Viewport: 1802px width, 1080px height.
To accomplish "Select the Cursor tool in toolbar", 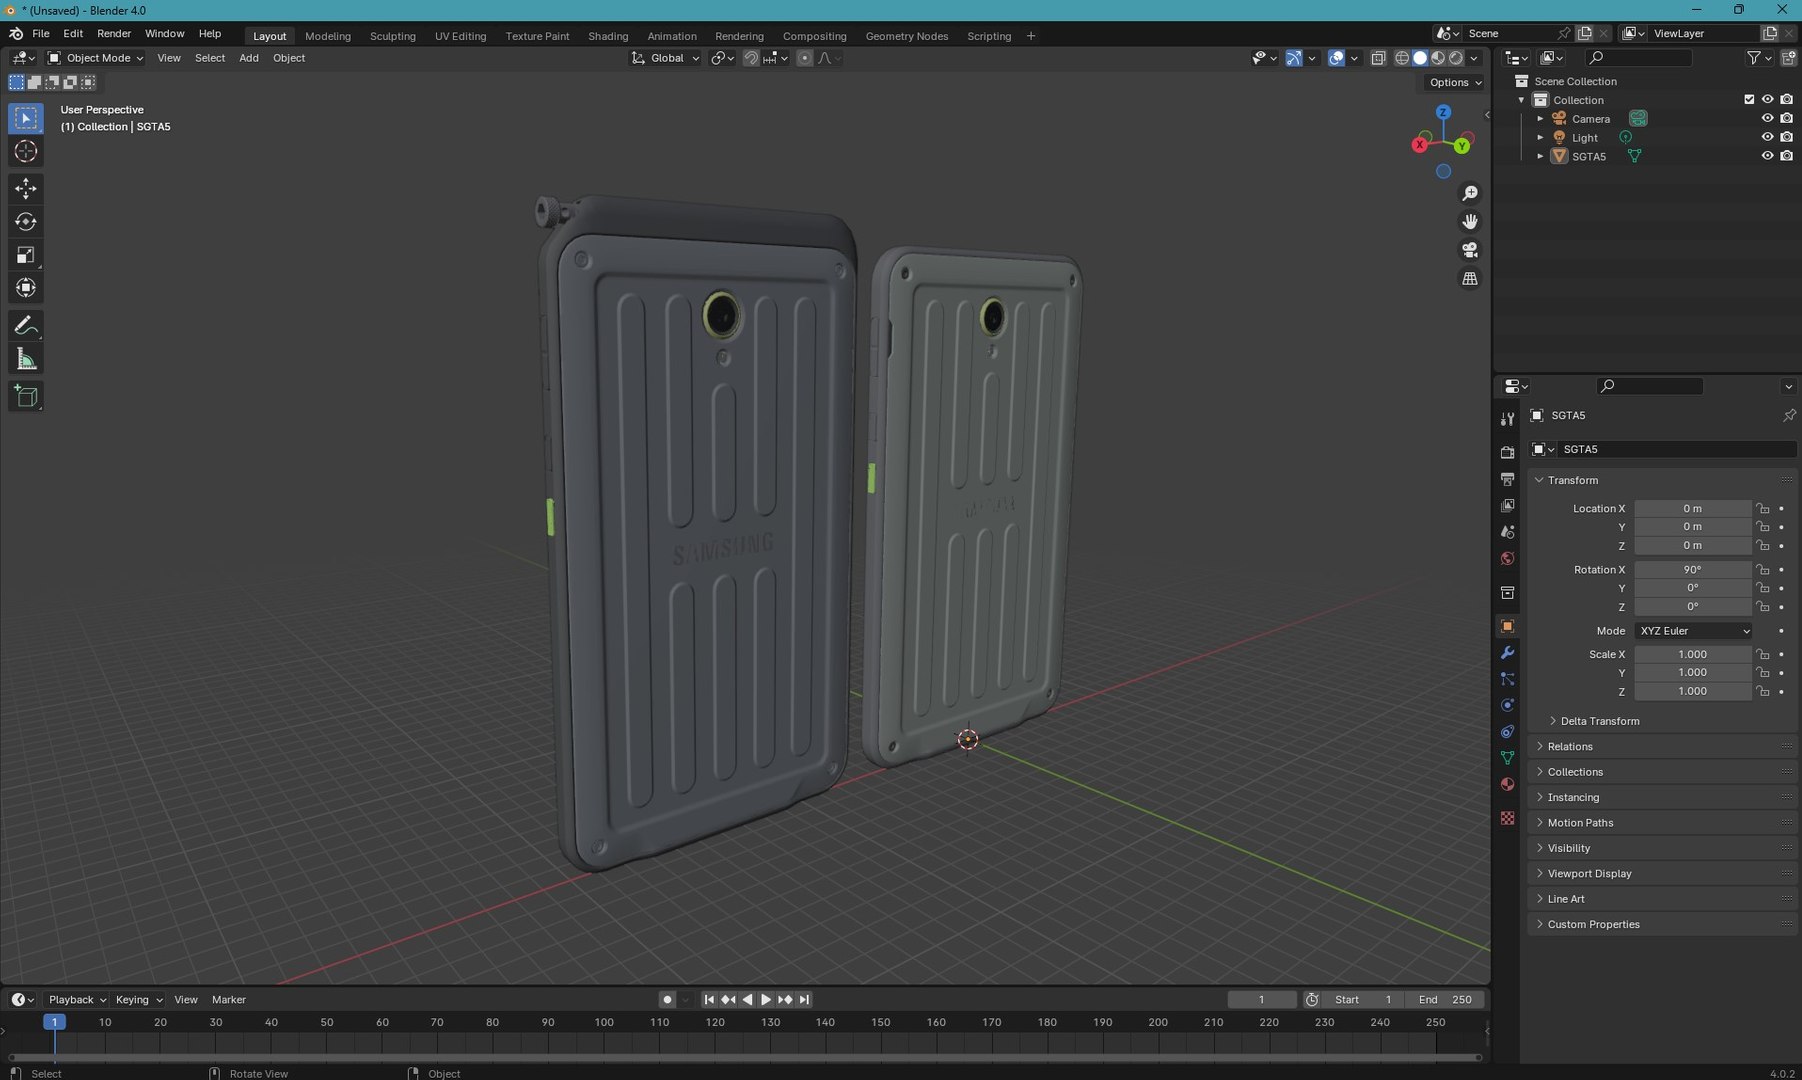I will (26, 152).
